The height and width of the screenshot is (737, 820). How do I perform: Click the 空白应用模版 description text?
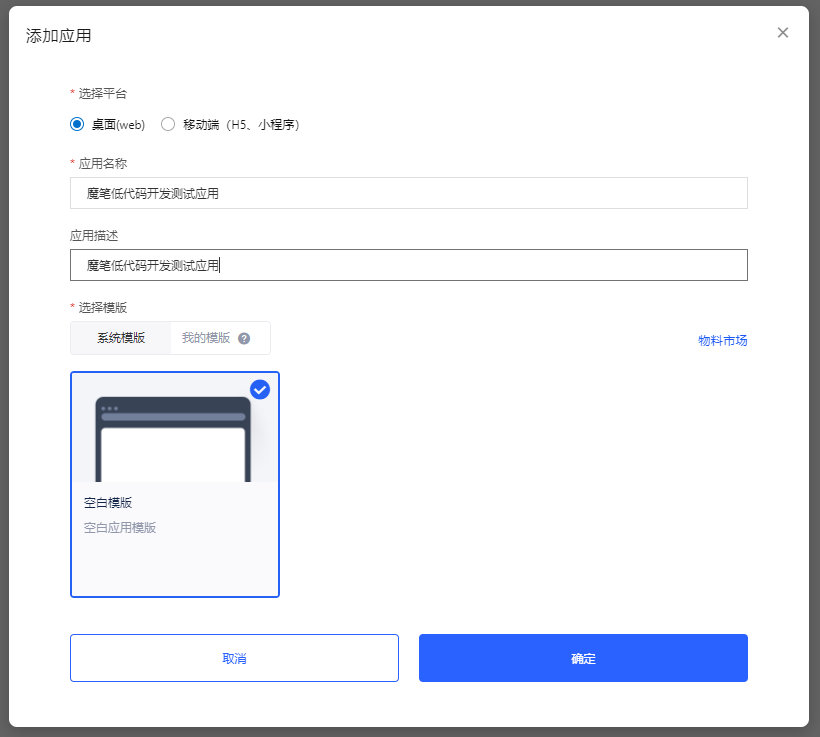pos(120,528)
